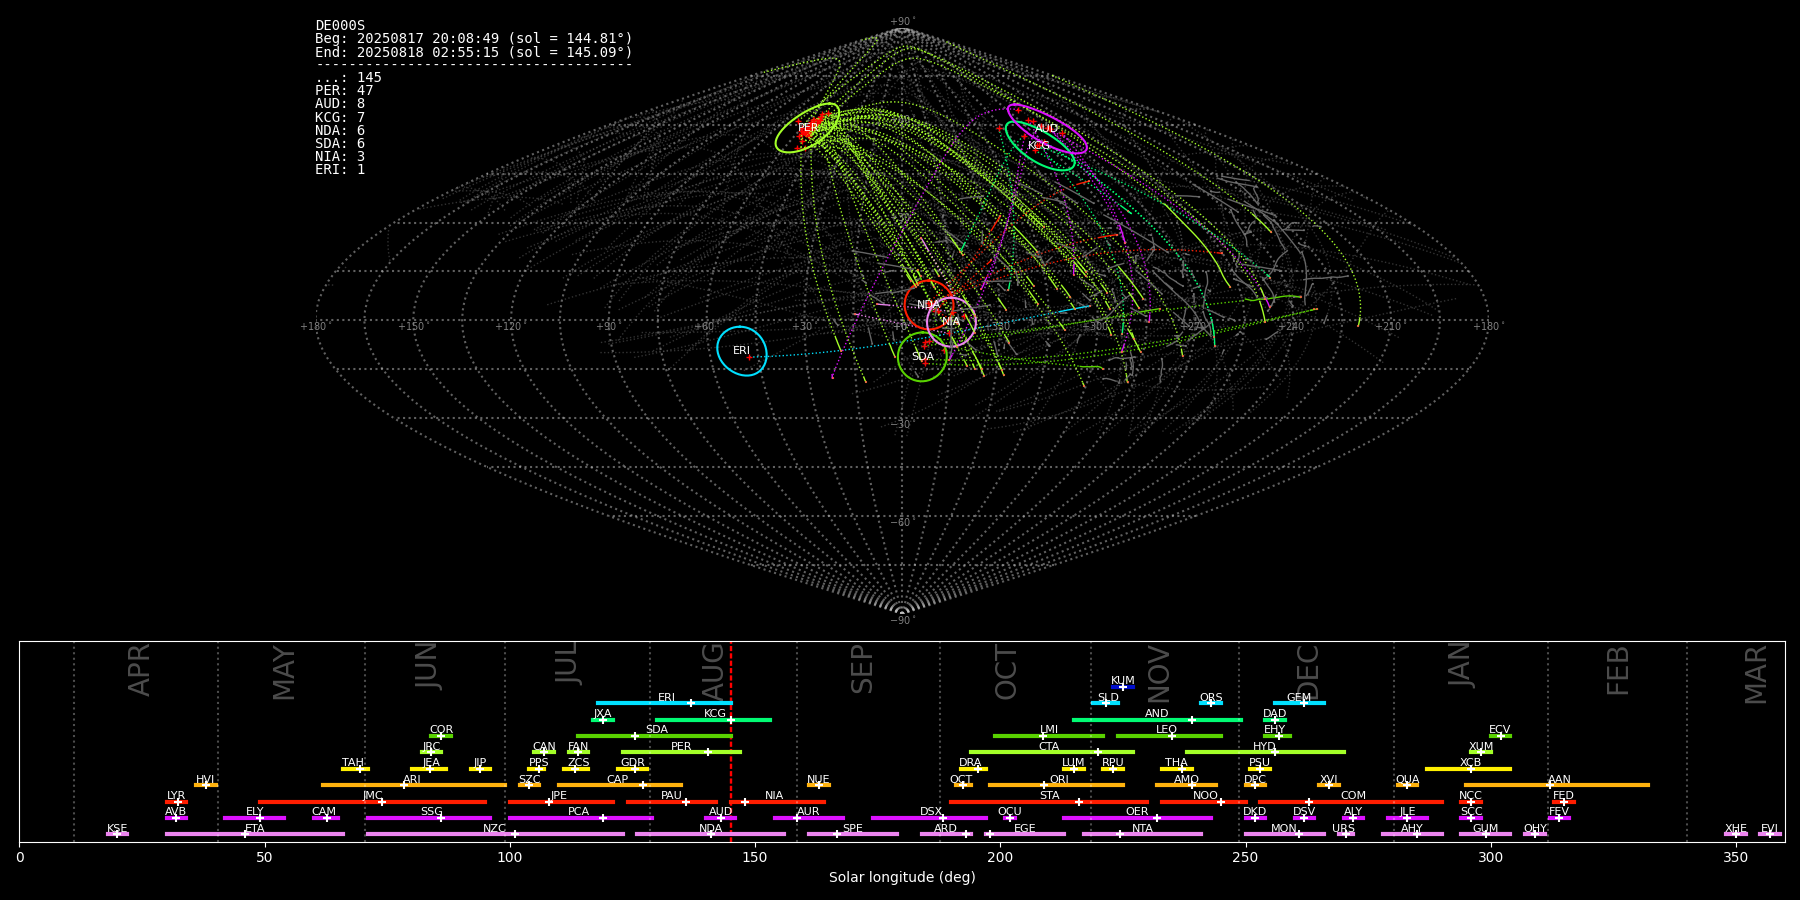Click the 'SDA: 6' legend entry

pyautogui.click(x=340, y=144)
